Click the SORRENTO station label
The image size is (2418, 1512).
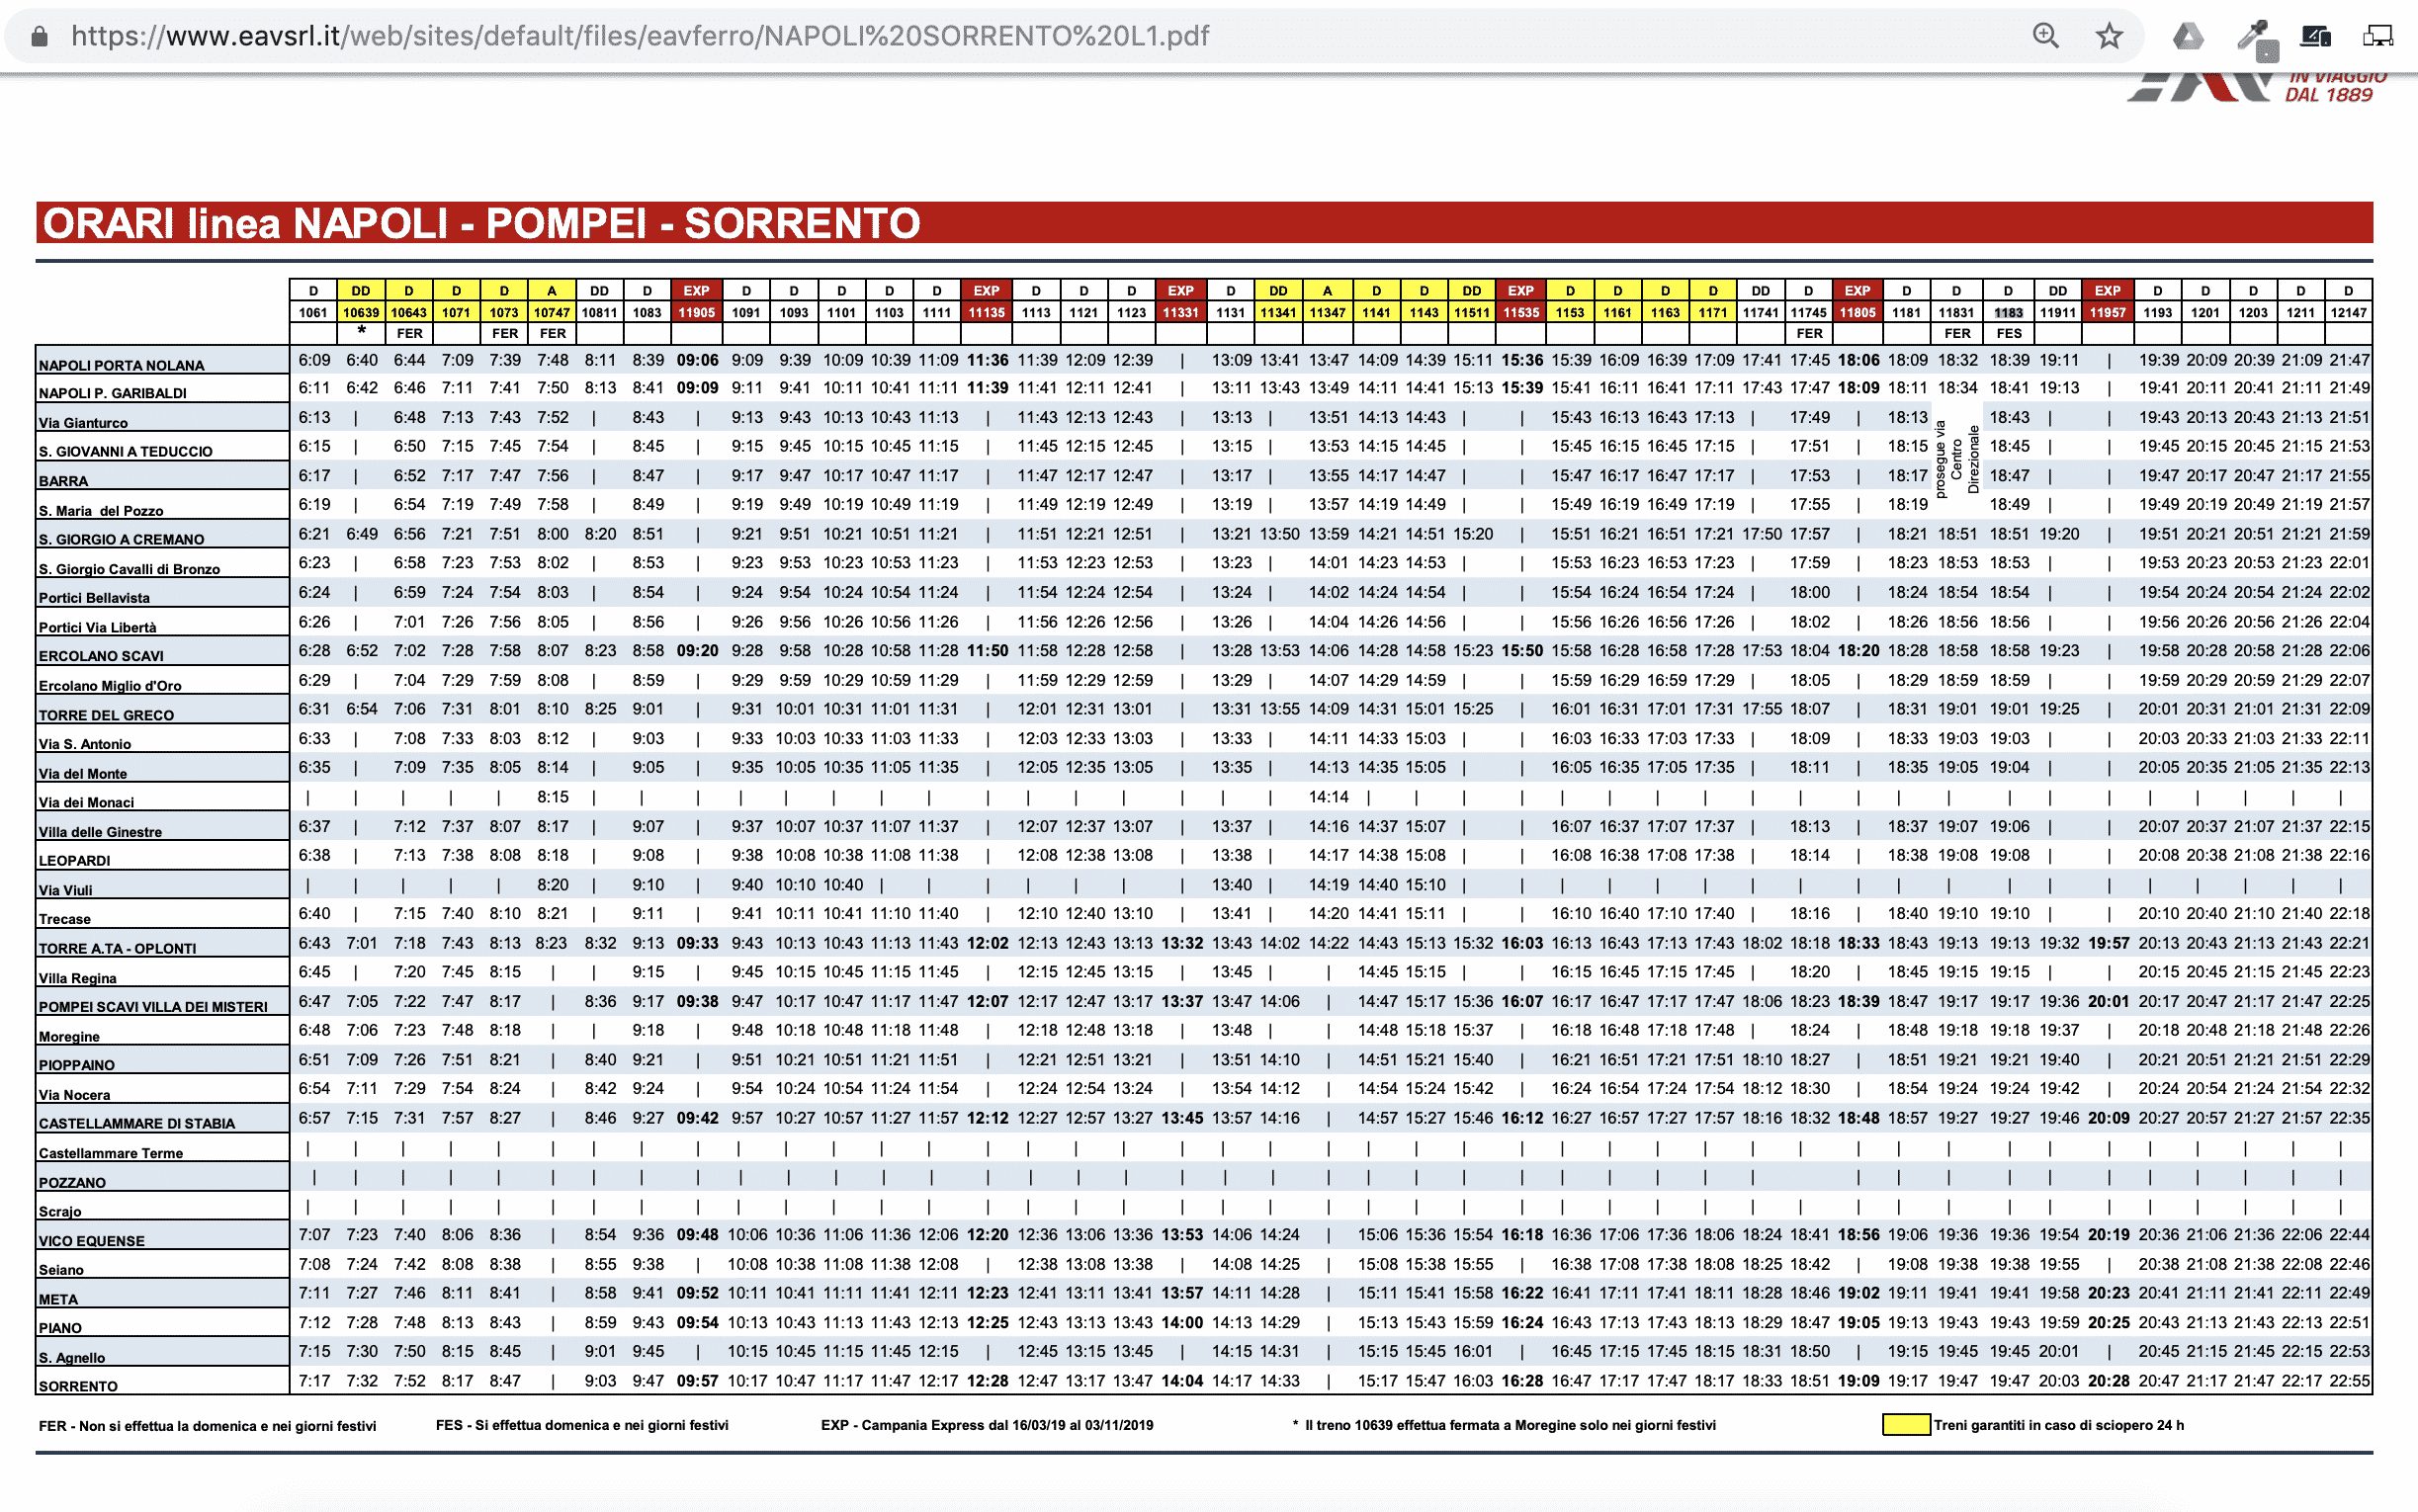click(78, 1386)
